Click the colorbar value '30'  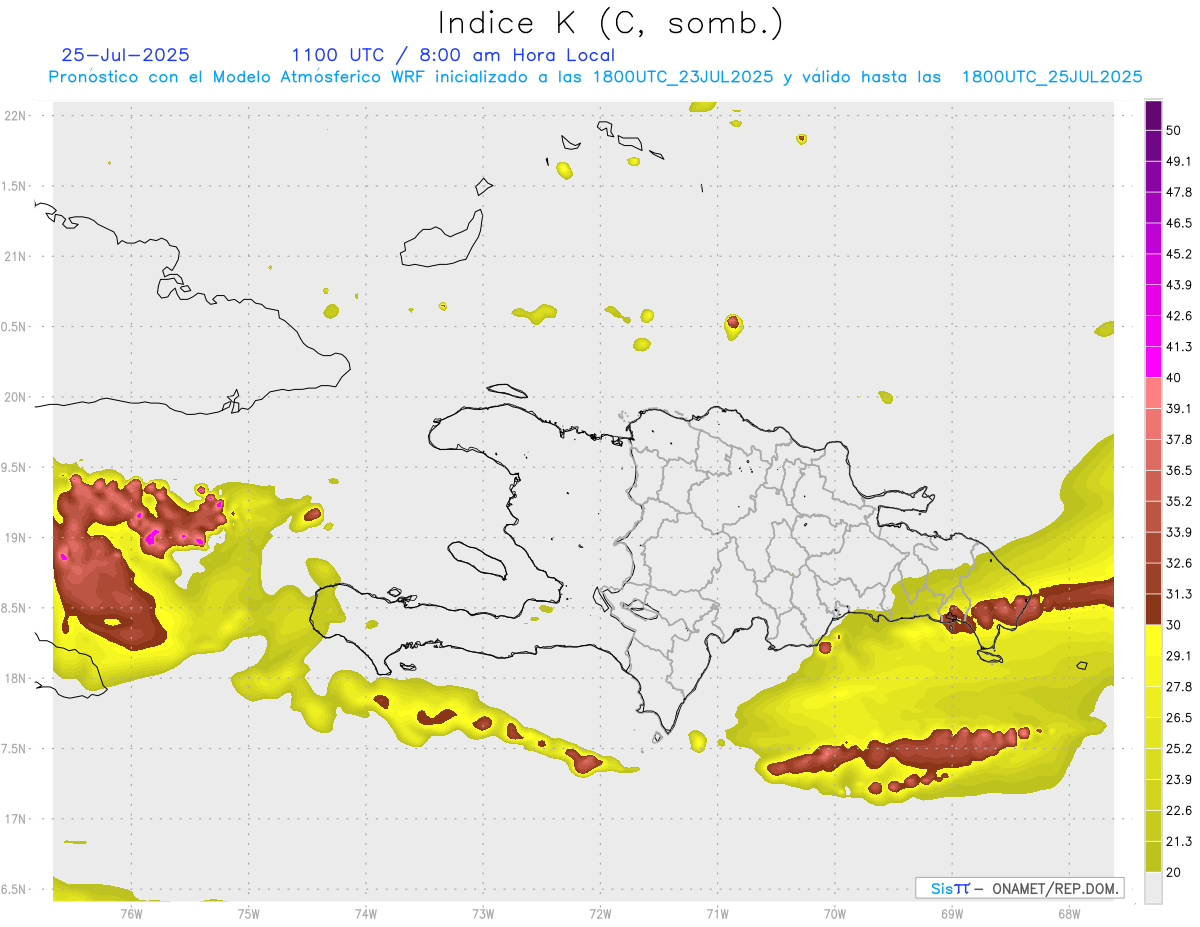click(x=1174, y=625)
